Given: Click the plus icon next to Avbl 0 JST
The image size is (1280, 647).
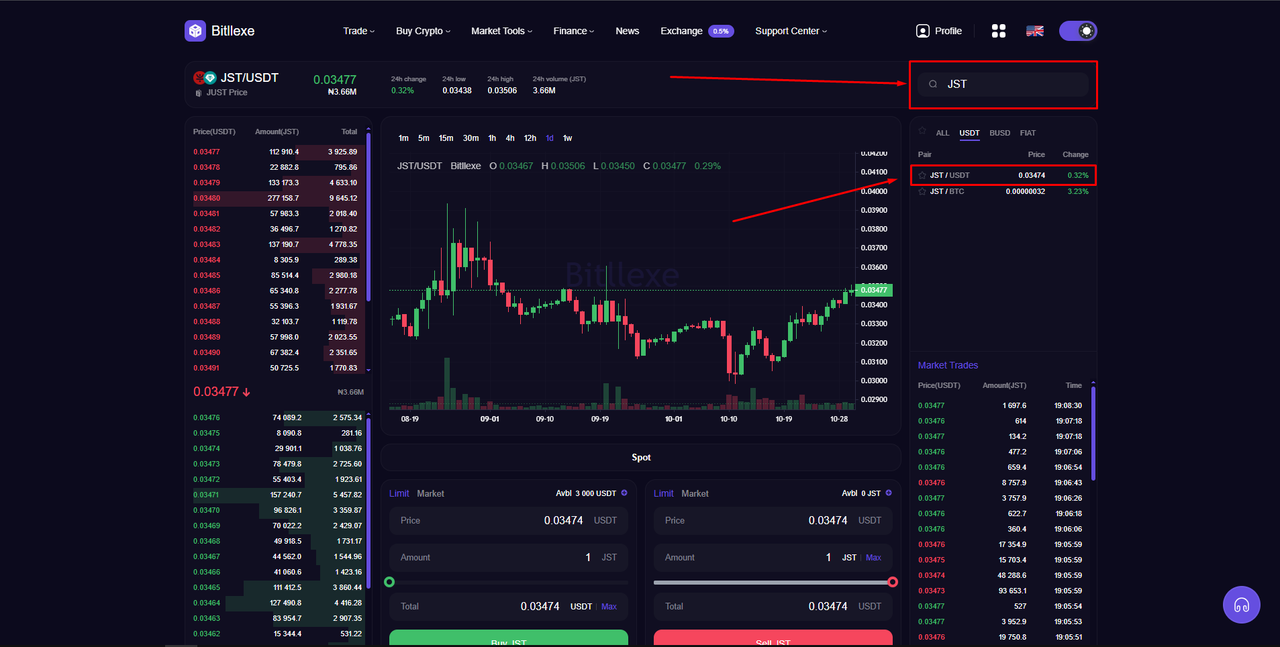Looking at the screenshot, I should (889, 493).
